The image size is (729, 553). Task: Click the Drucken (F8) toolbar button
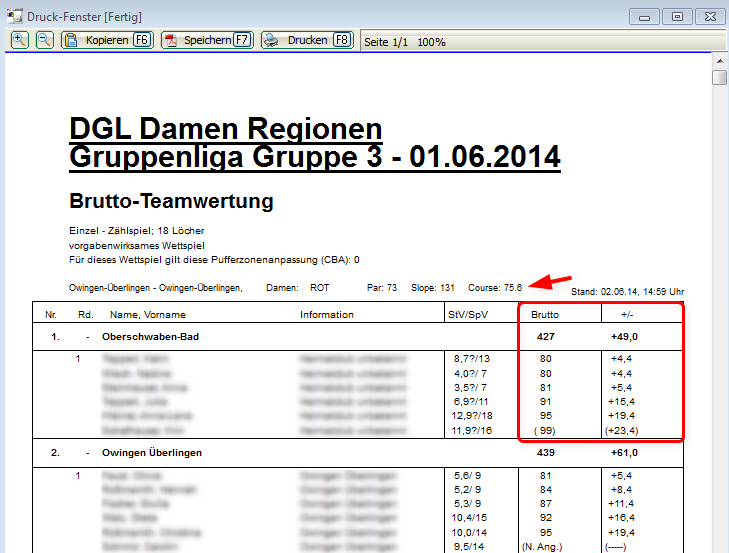coord(308,40)
